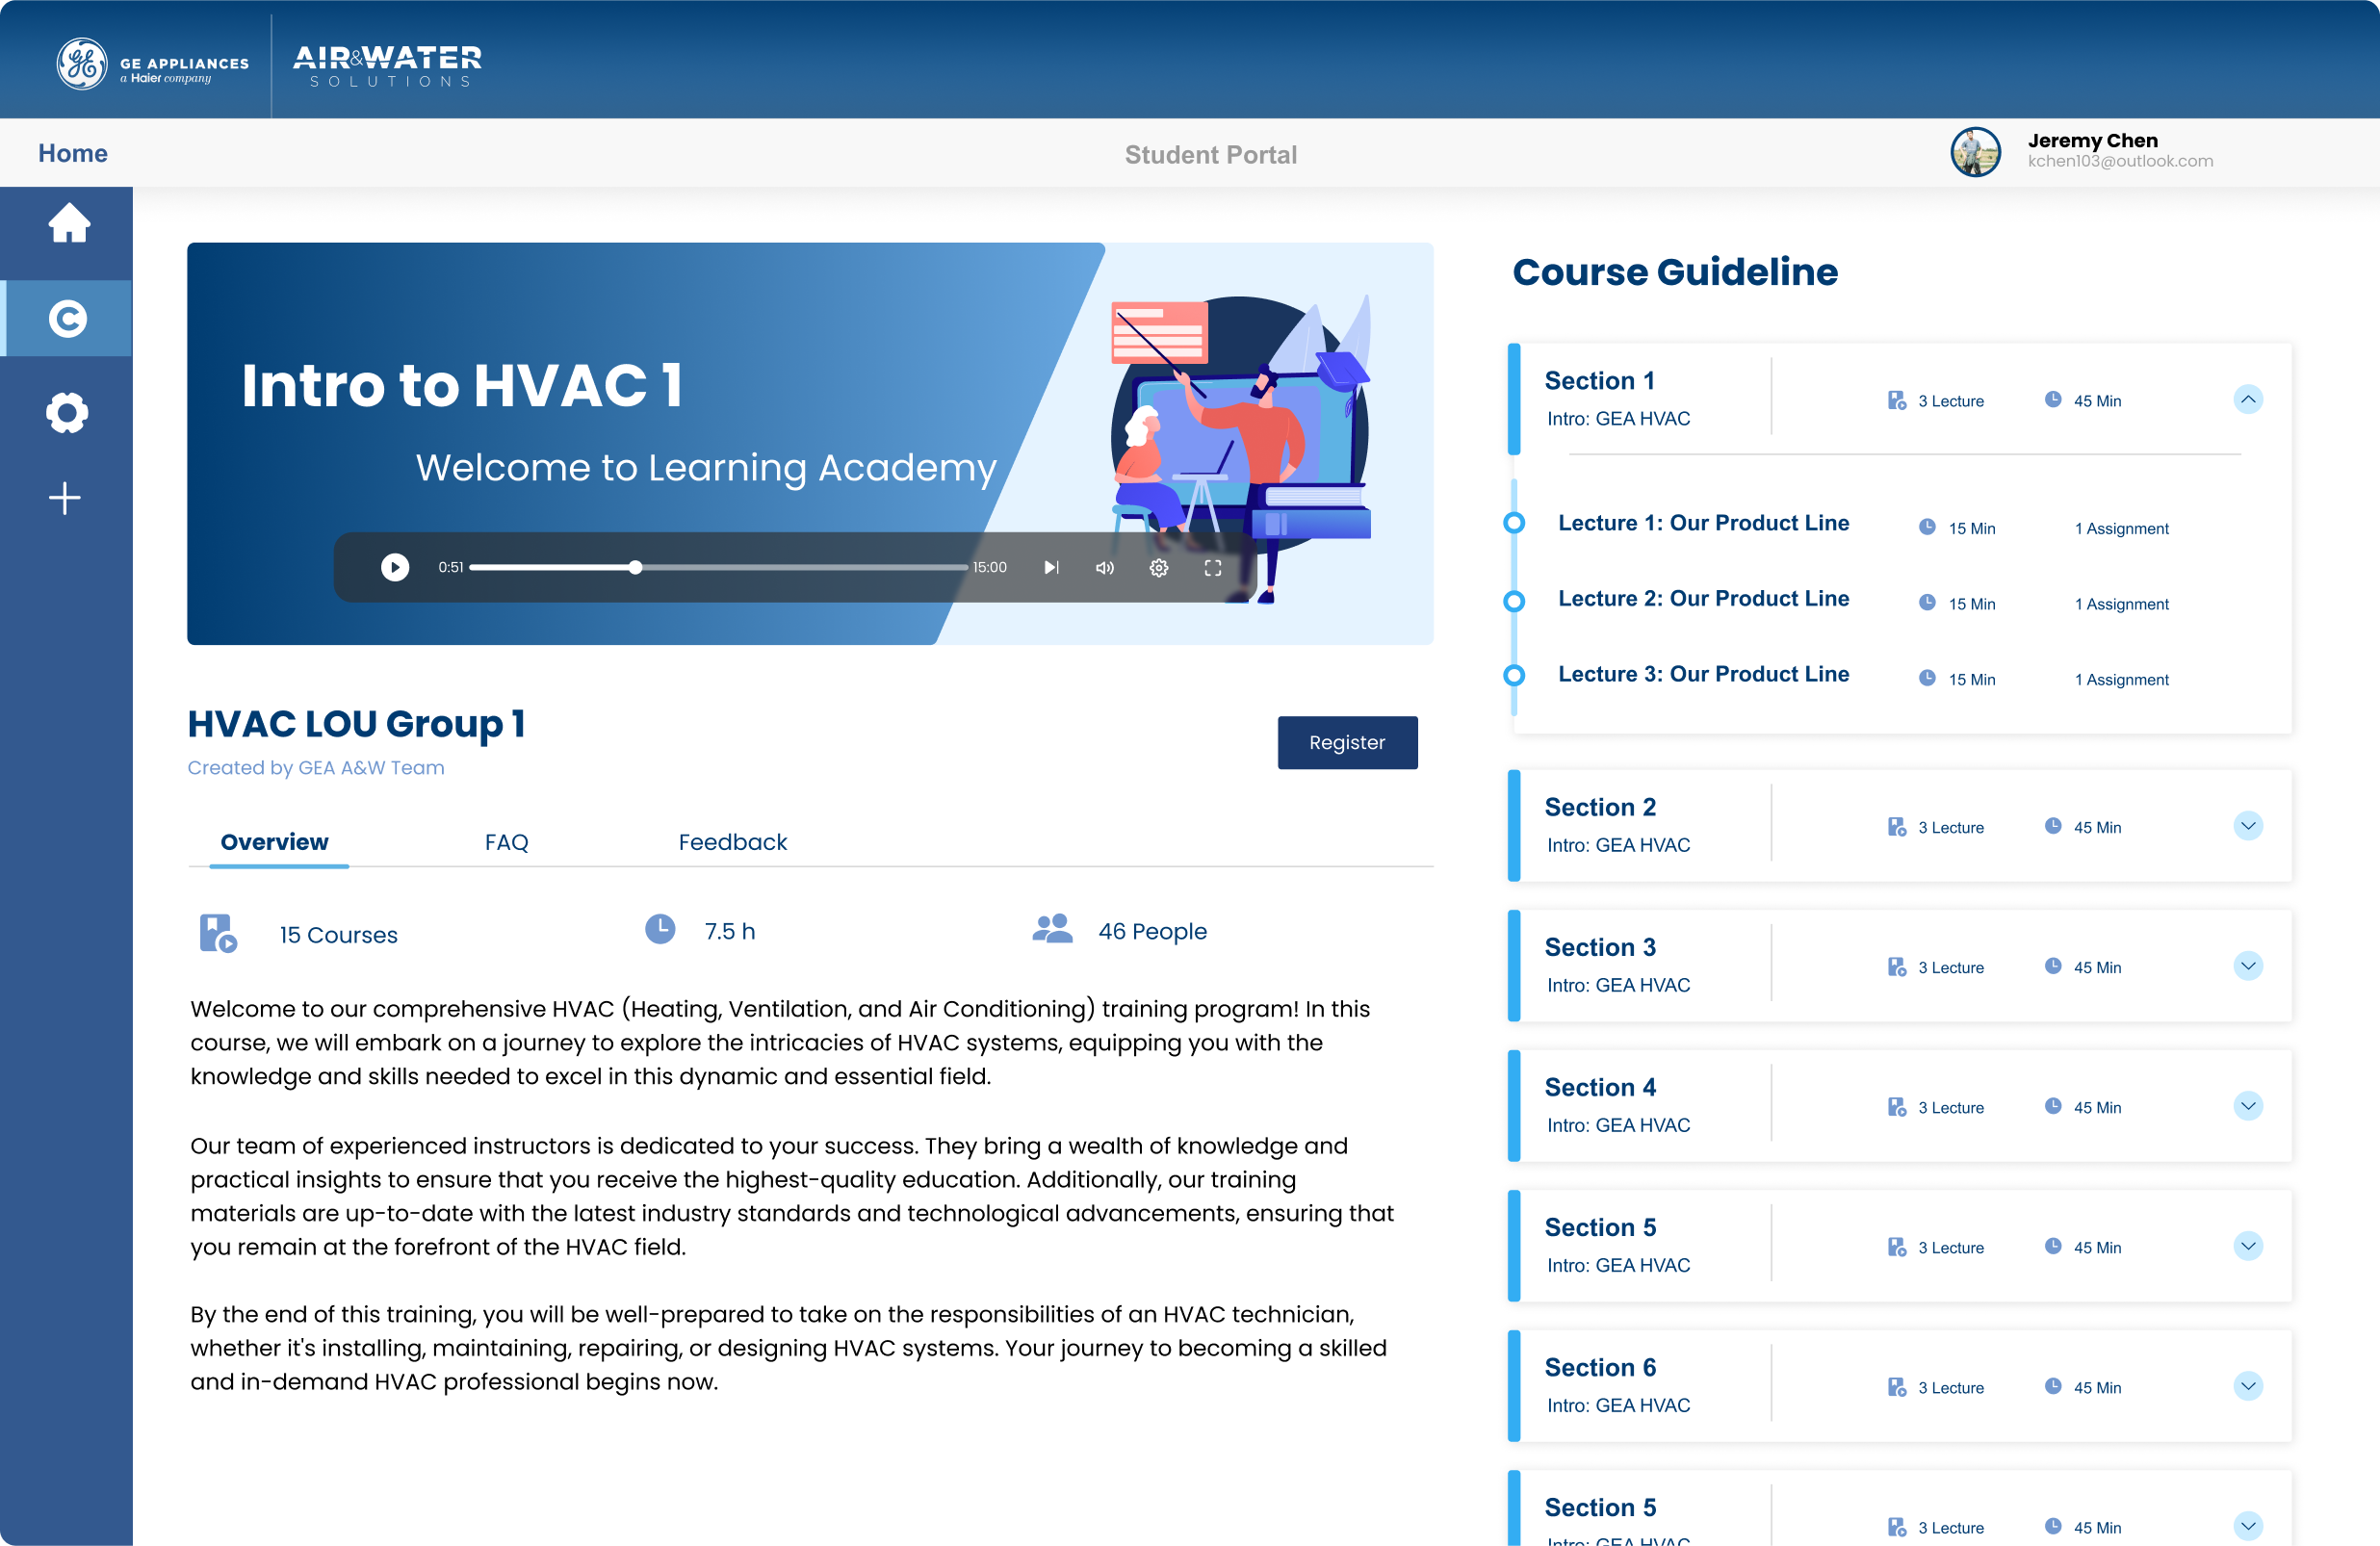Image resolution: width=2380 pixels, height=1546 pixels.
Task: Enter fullscreen video mode
Action: [x=1212, y=567]
